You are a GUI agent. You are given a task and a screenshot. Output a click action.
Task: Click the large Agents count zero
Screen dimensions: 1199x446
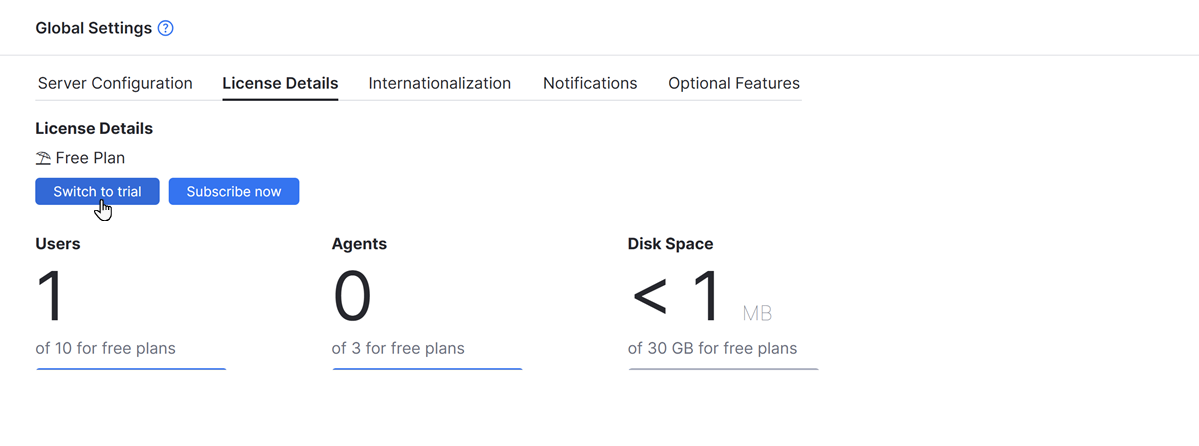point(352,298)
